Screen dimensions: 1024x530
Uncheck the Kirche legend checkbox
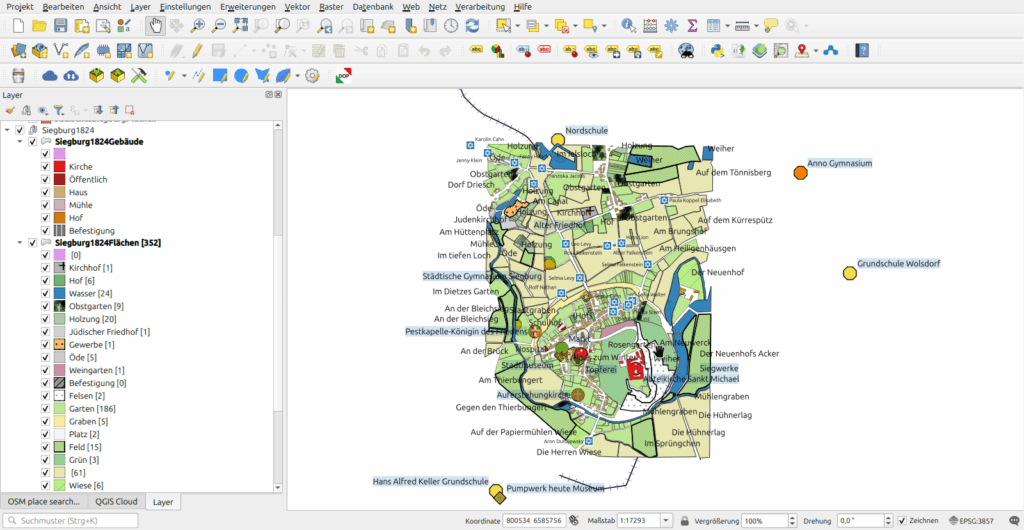coord(45,167)
